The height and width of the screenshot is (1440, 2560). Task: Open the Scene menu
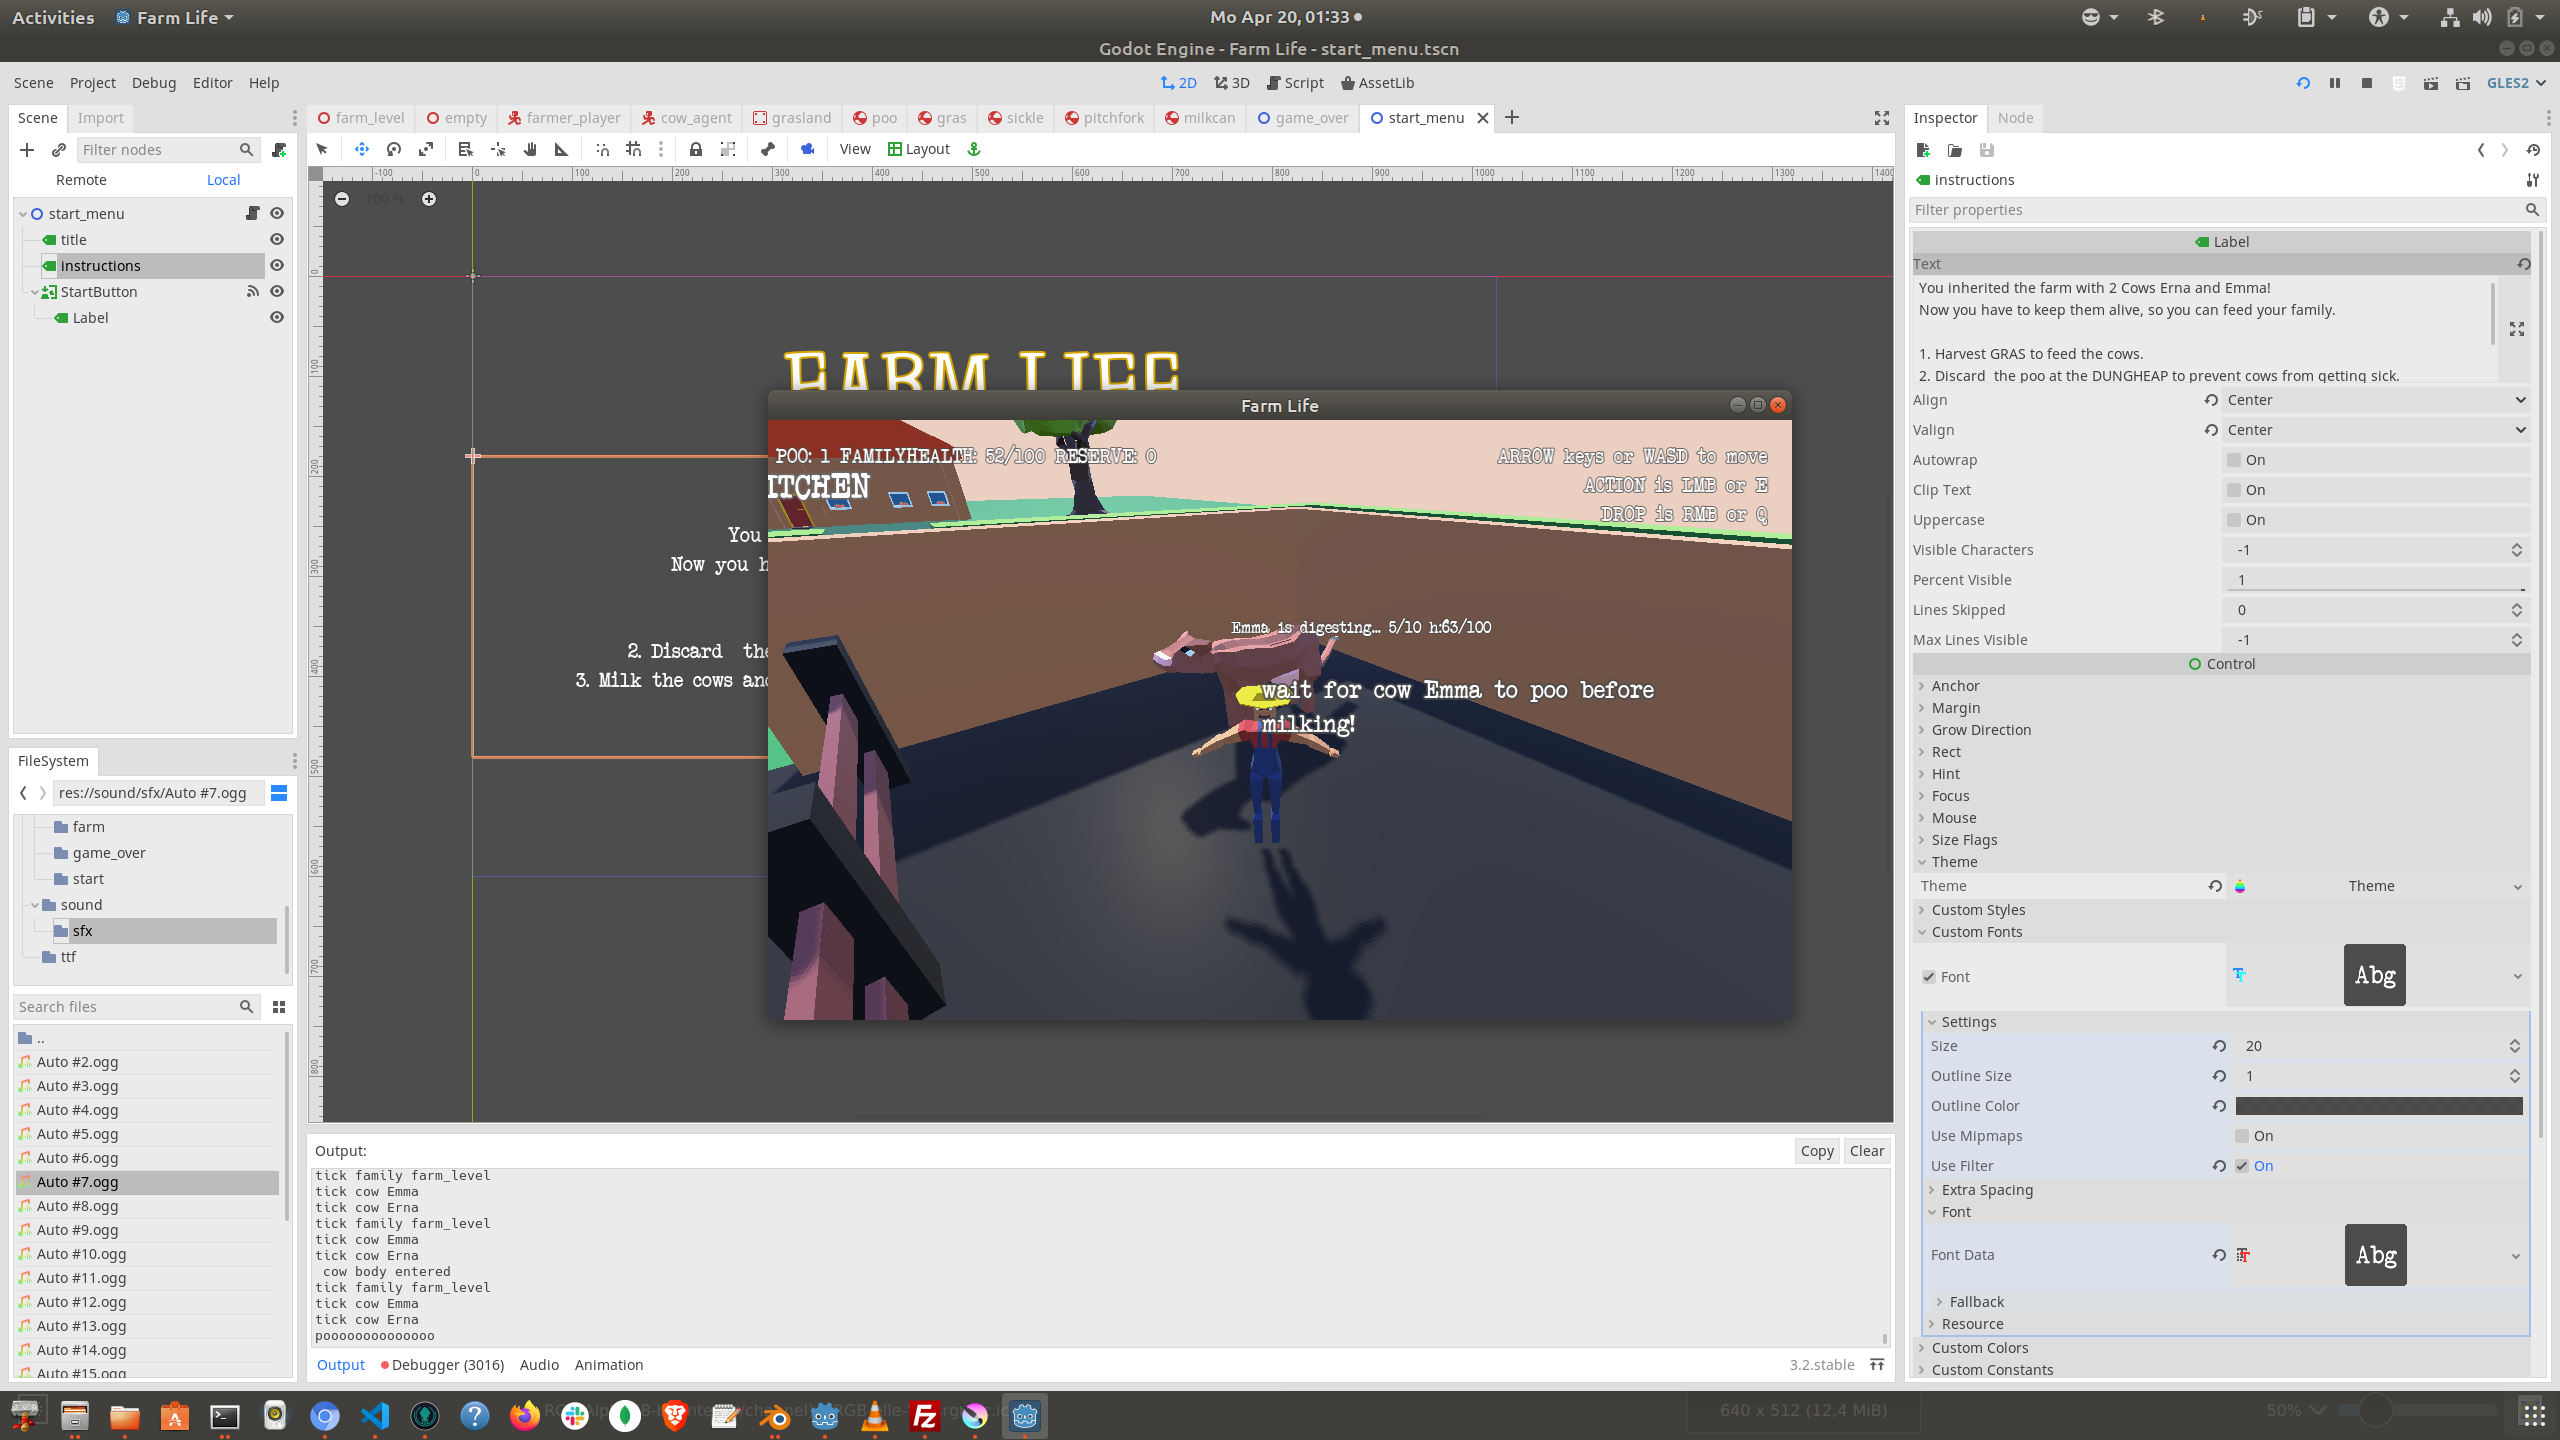tap(33, 81)
